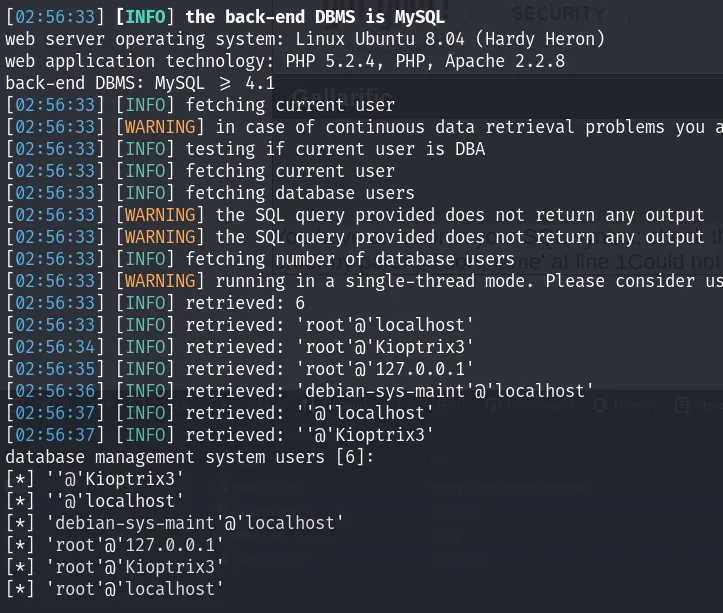Image resolution: width=723 pixels, height=613 pixels.
Task: Click the retrieved 'root'@'localhost' log entry
Action: coord(240,325)
